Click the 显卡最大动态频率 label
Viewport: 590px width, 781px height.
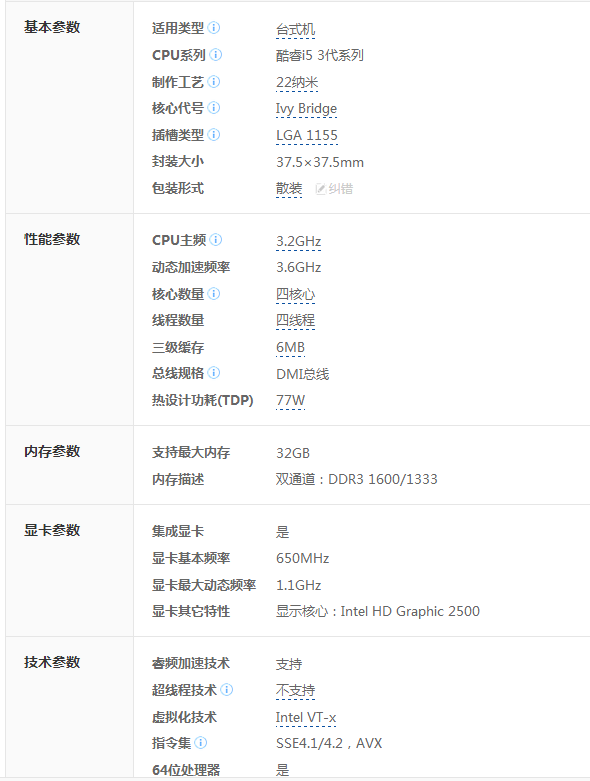(204, 585)
